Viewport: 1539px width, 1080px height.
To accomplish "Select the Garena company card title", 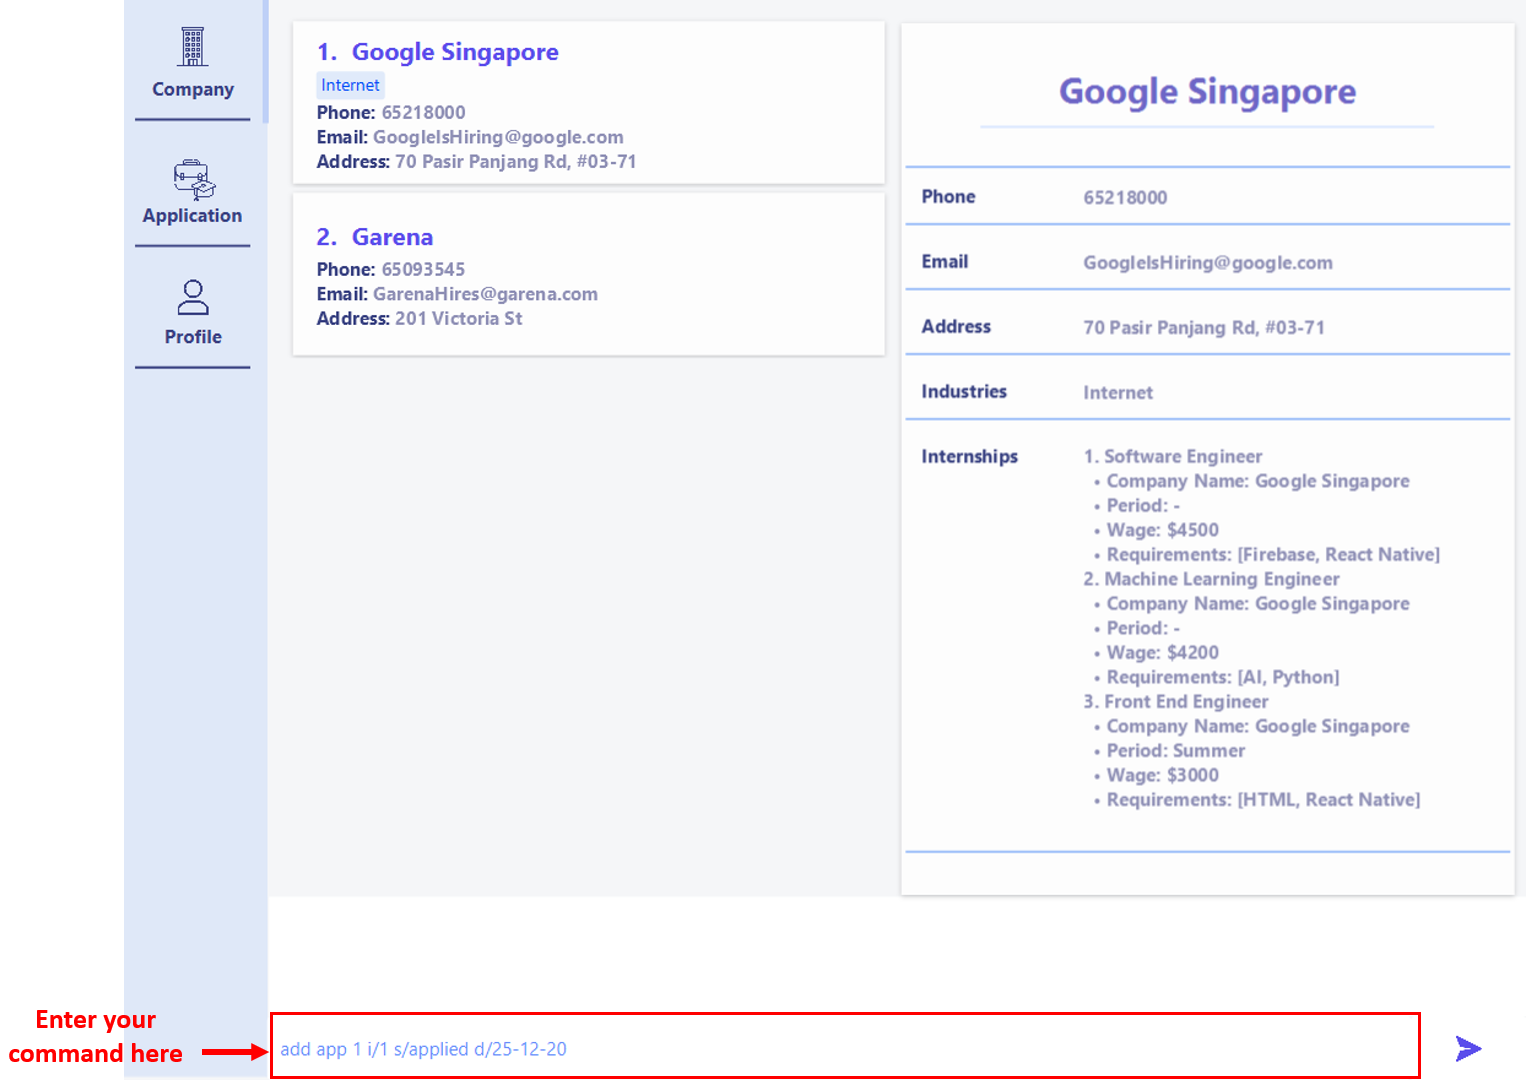I will click(x=392, y=237).
